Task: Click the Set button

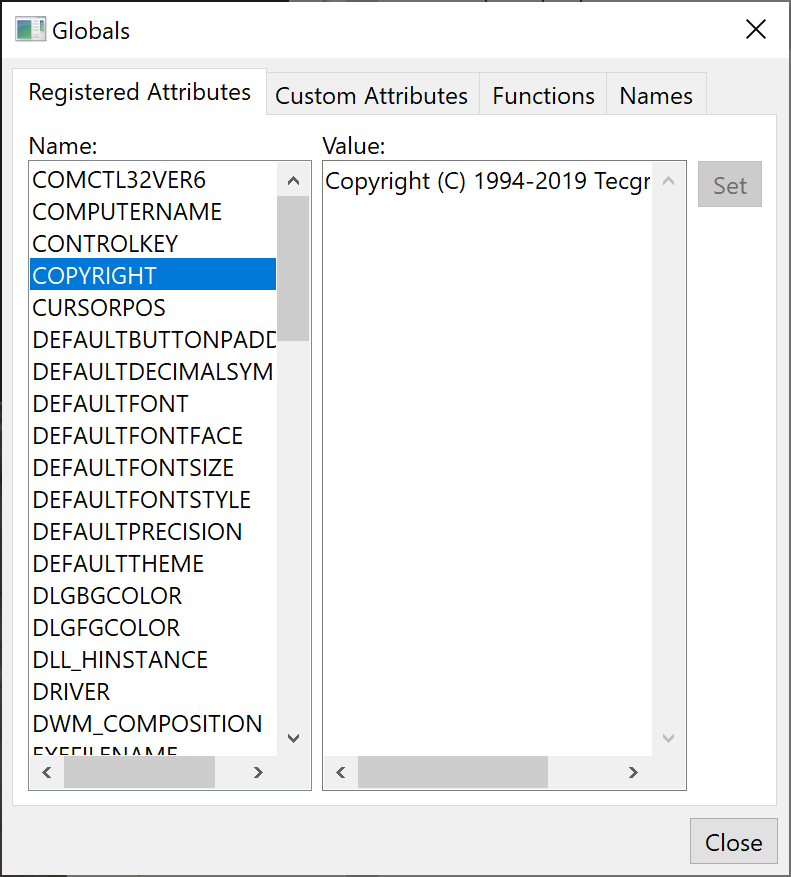Action: point(729,185)
